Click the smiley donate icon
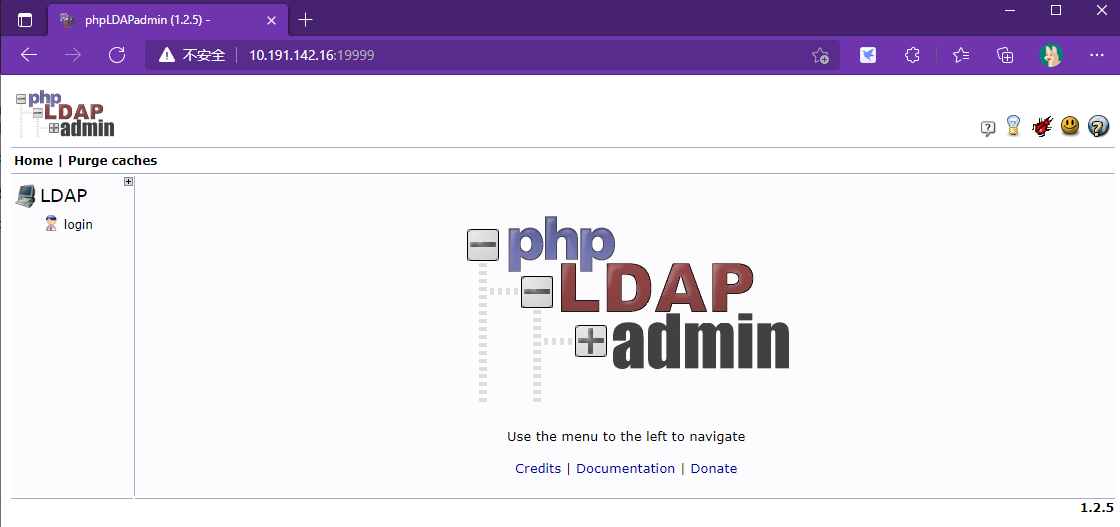This screenshot has width=1120, height=527. point(1070,126)
